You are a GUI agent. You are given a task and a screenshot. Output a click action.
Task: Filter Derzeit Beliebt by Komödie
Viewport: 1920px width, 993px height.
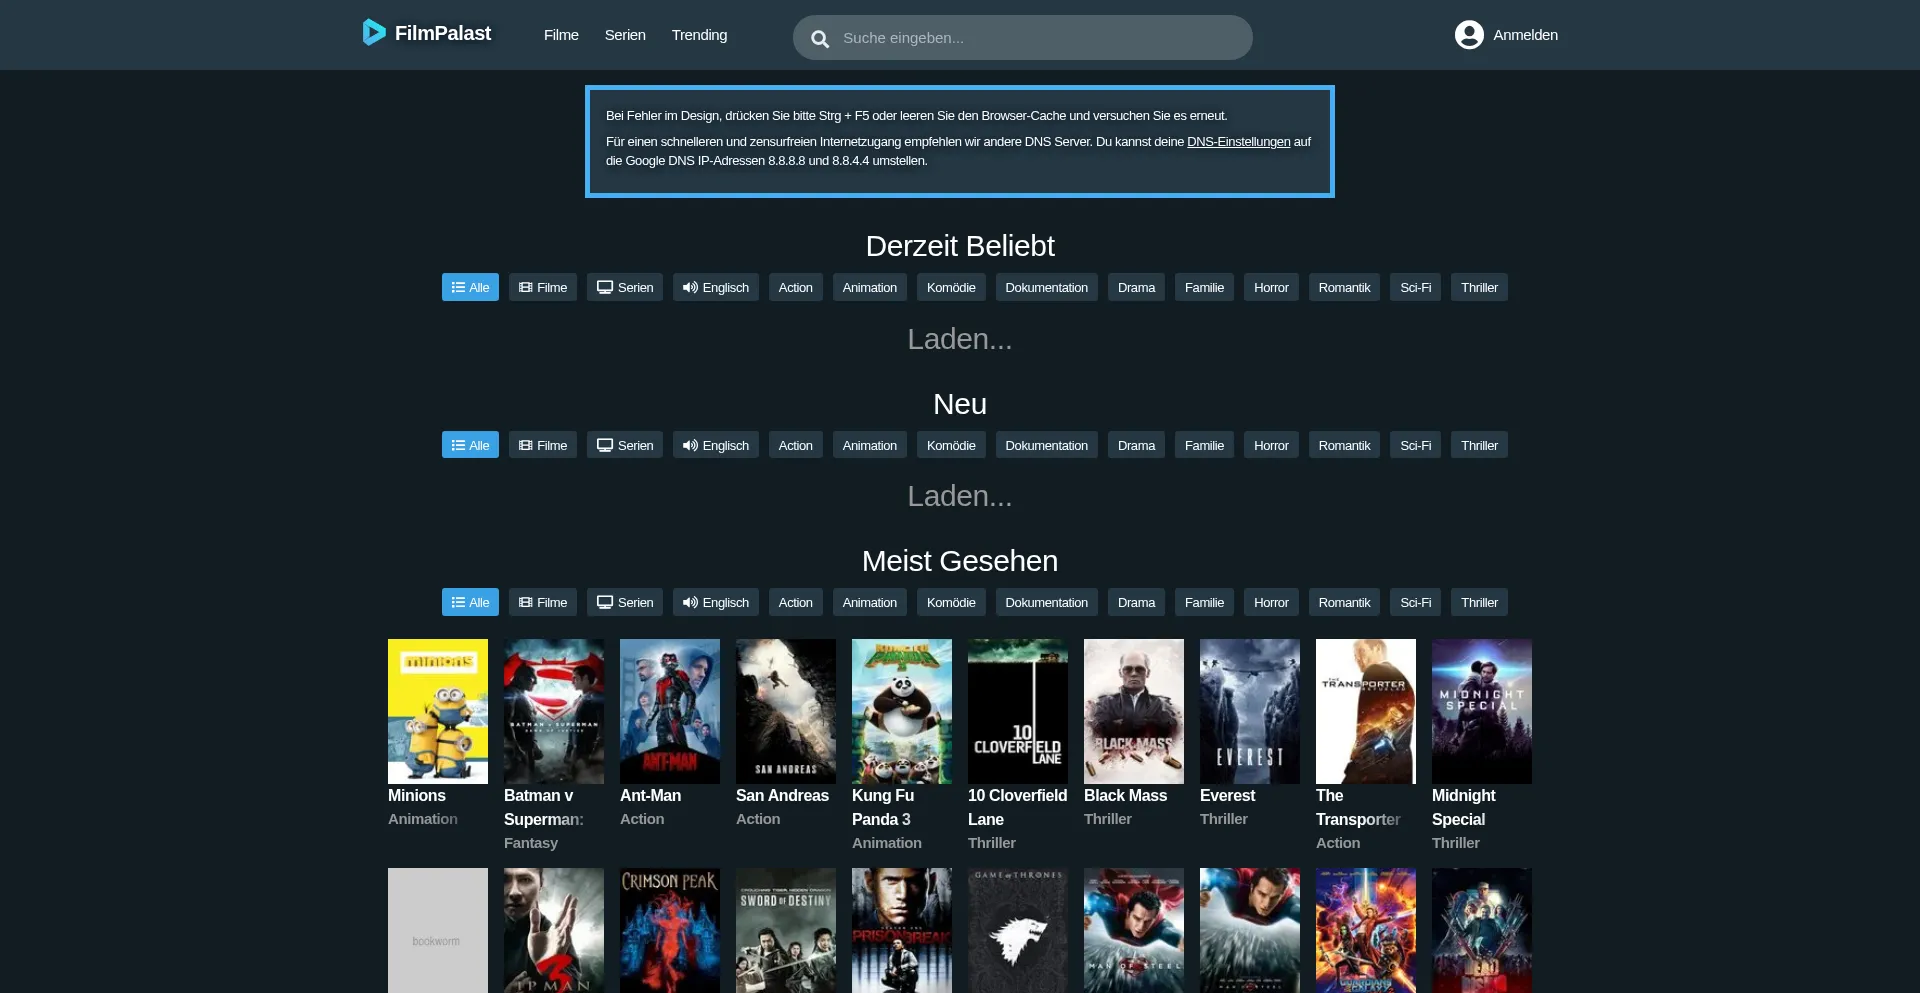(x=951, y=287)
